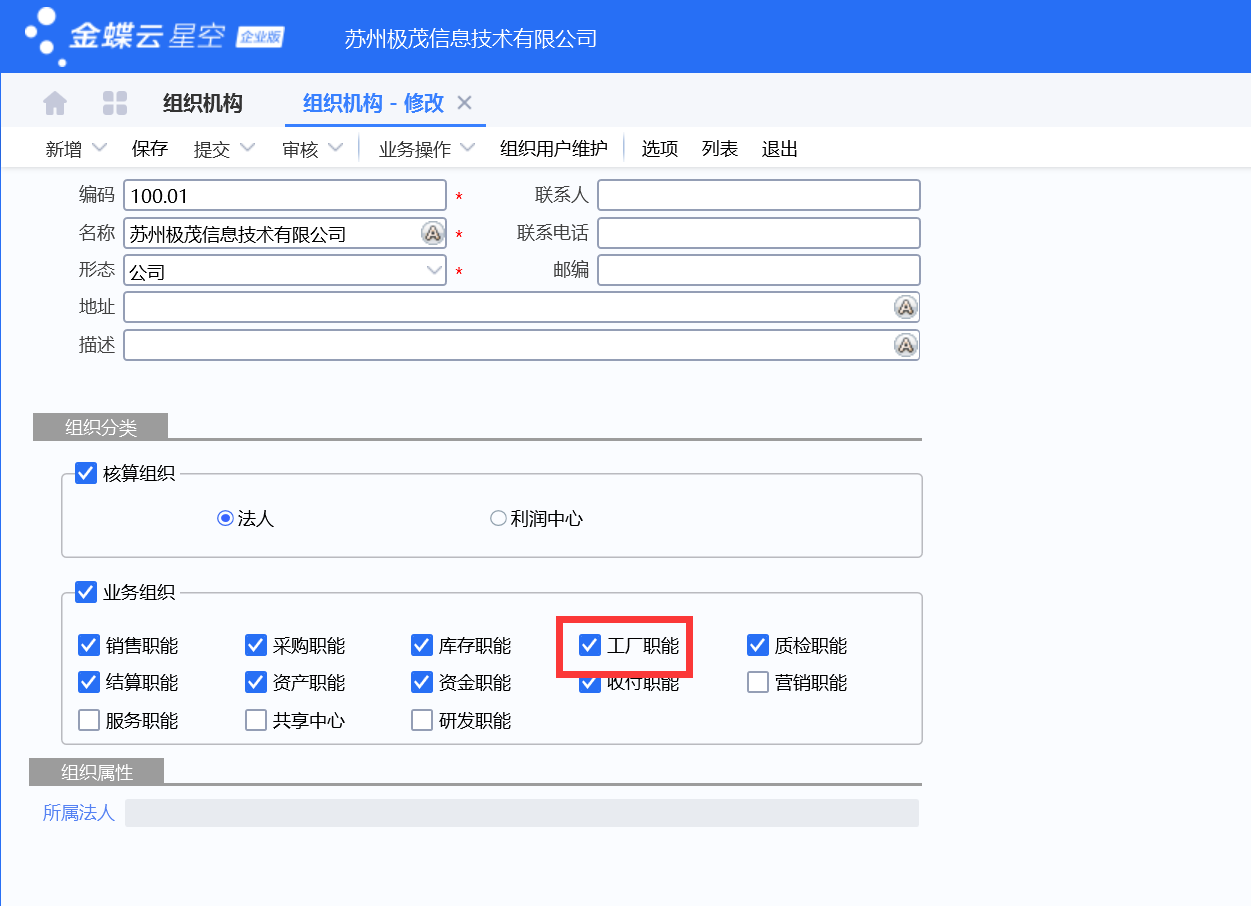The width and height of the screenshot is (1251, 906).
Task: Open the 业务操作 menu
Action: pyautogui.click(x=415, y=149)
